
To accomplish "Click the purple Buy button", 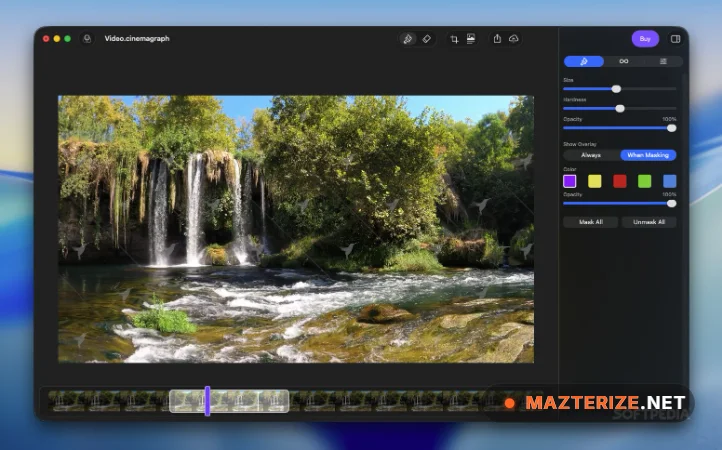I will (645, 39).
